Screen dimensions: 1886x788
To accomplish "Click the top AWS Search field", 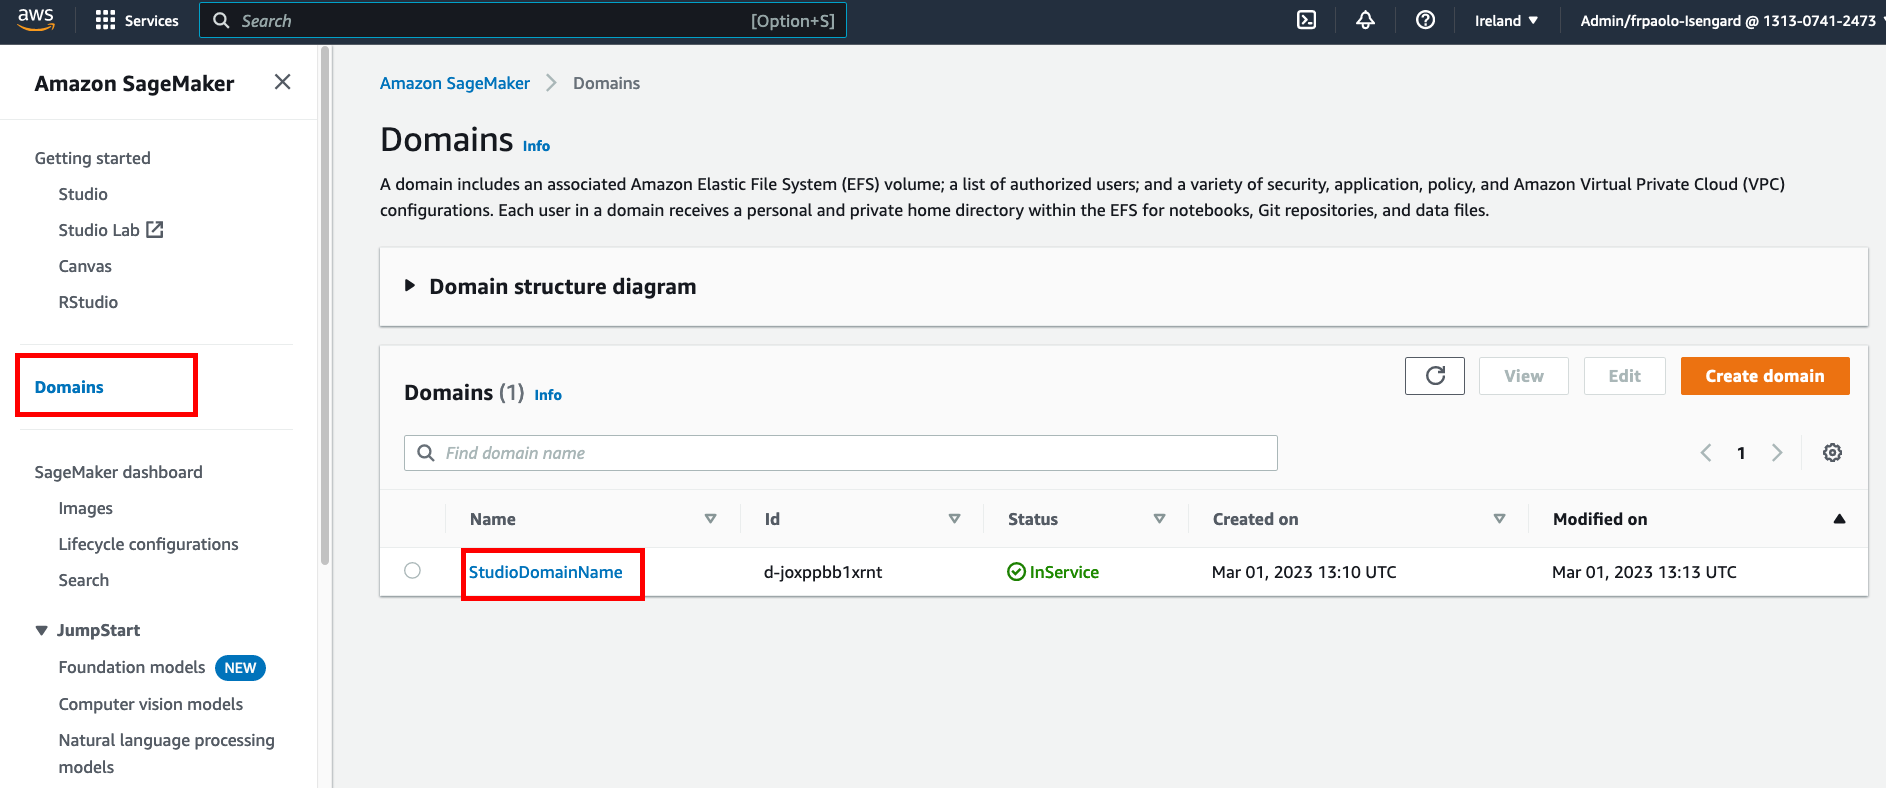I will [x=523, y=20].
